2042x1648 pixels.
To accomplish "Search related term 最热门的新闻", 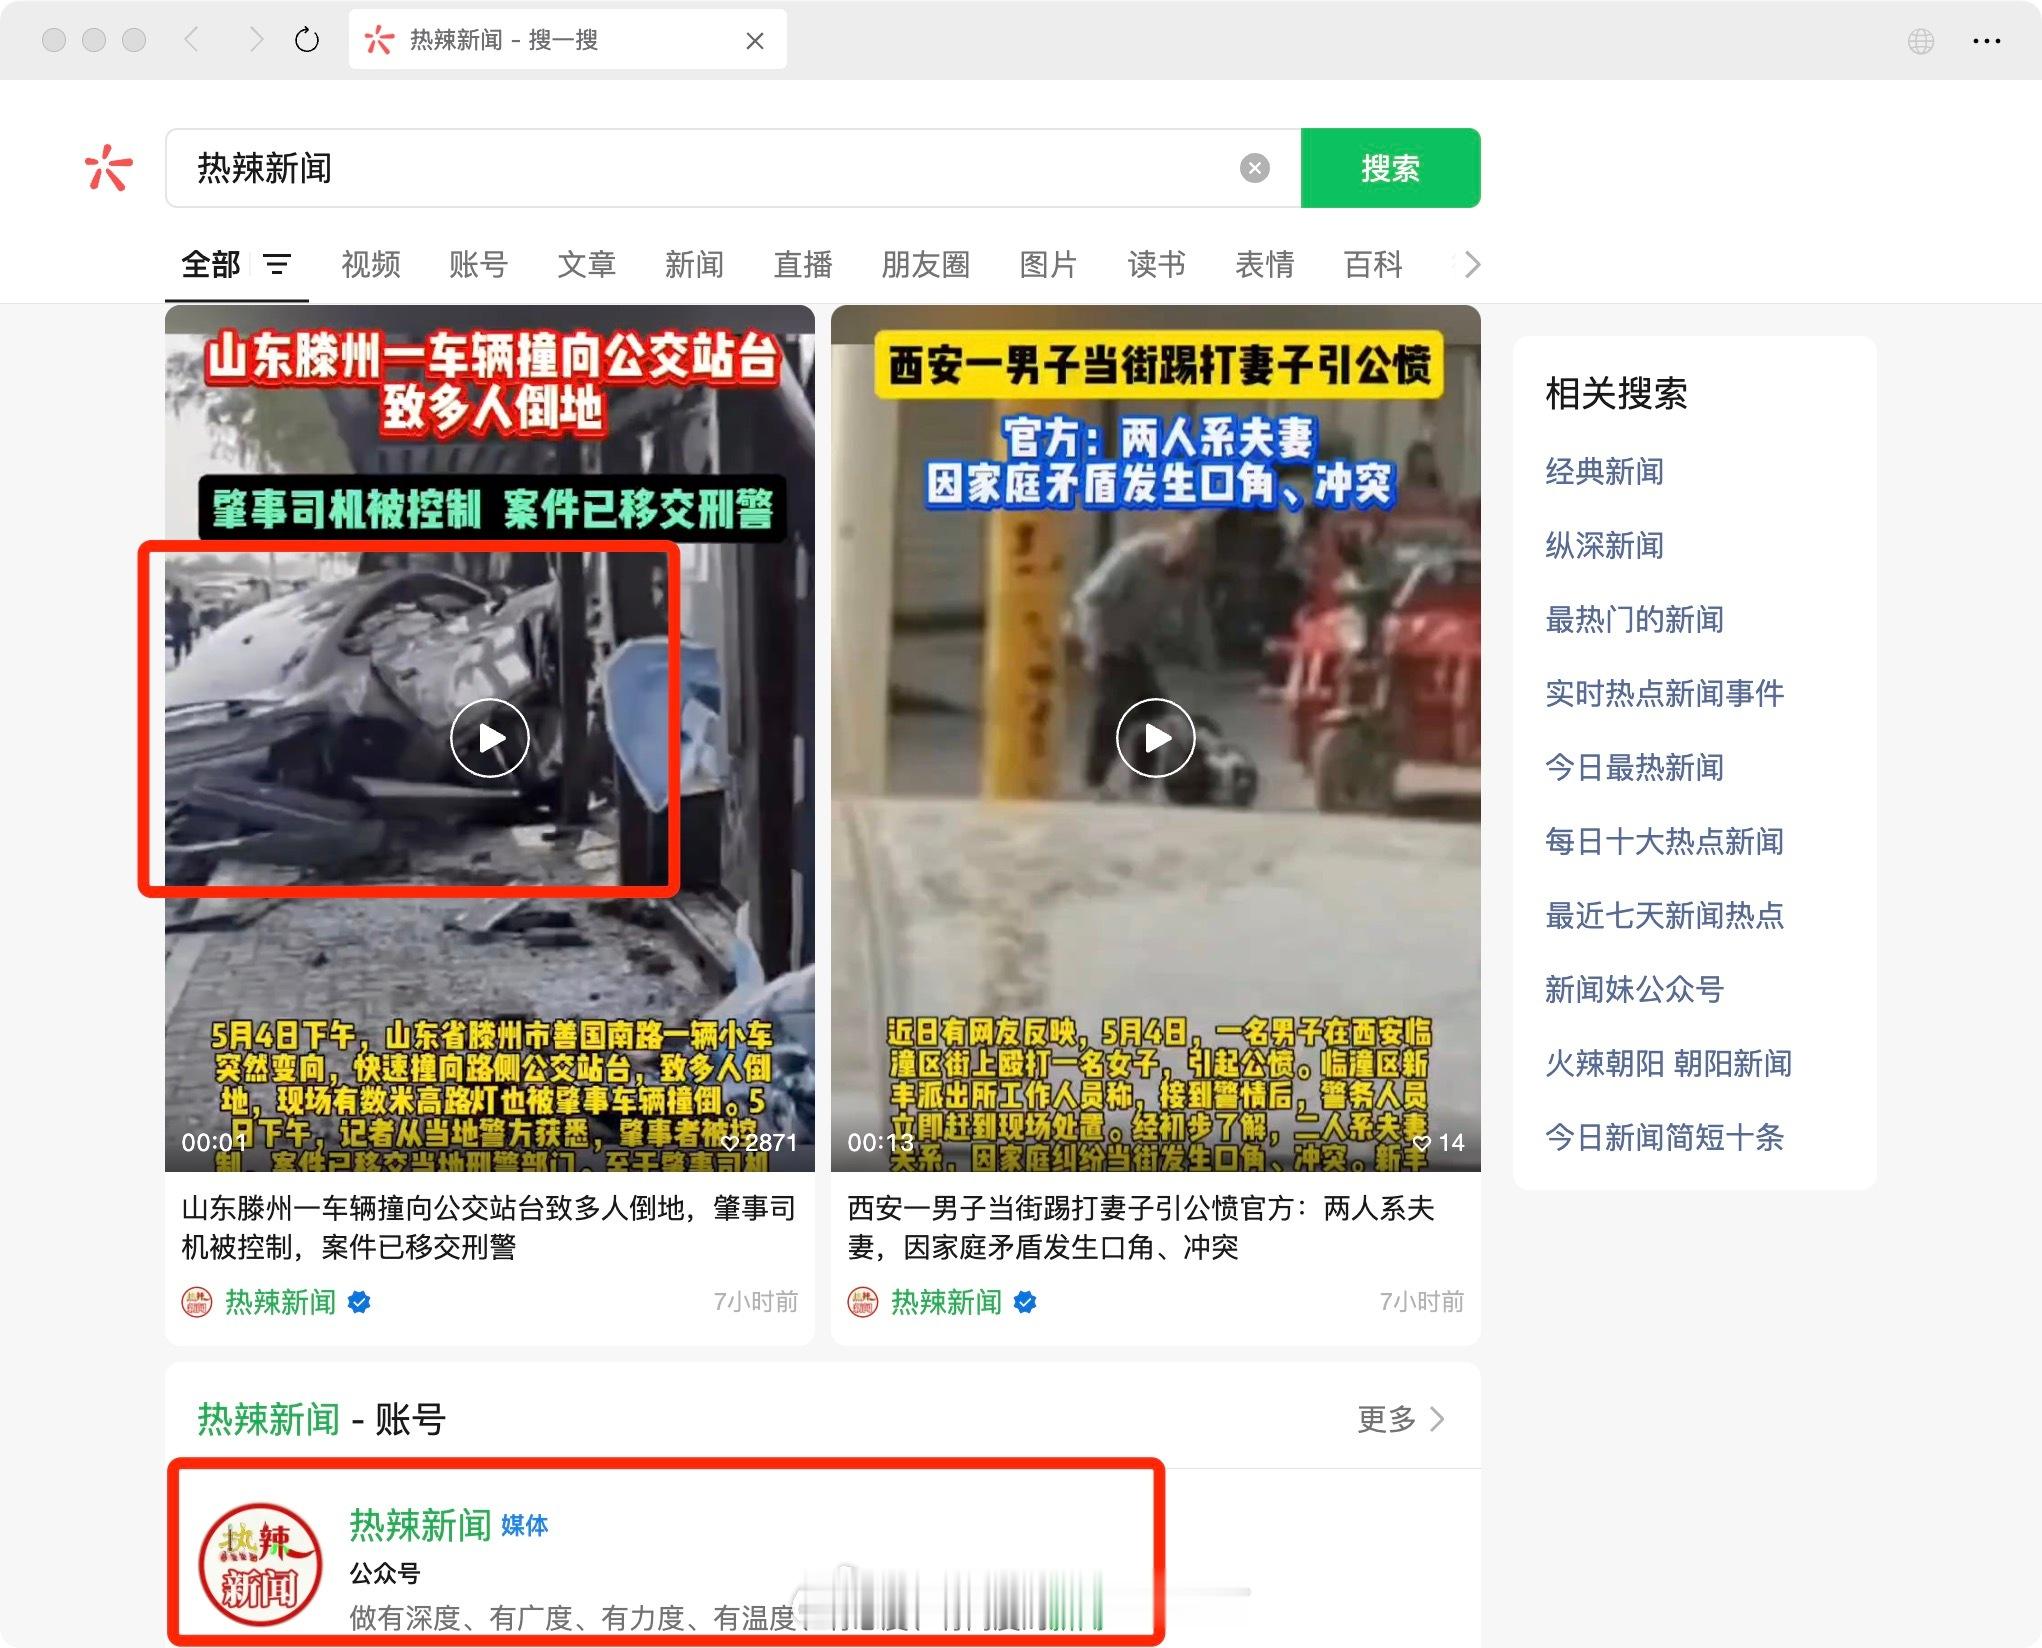I will (1634, 619).
